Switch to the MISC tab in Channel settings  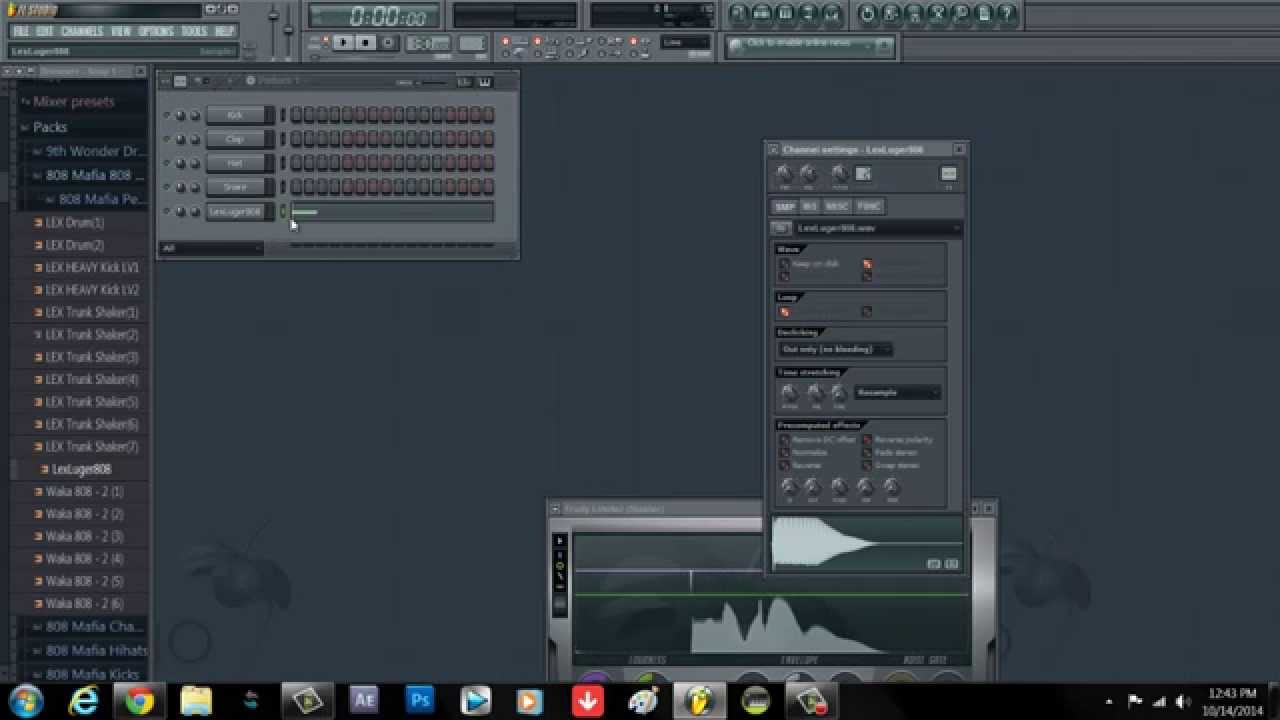837,207
